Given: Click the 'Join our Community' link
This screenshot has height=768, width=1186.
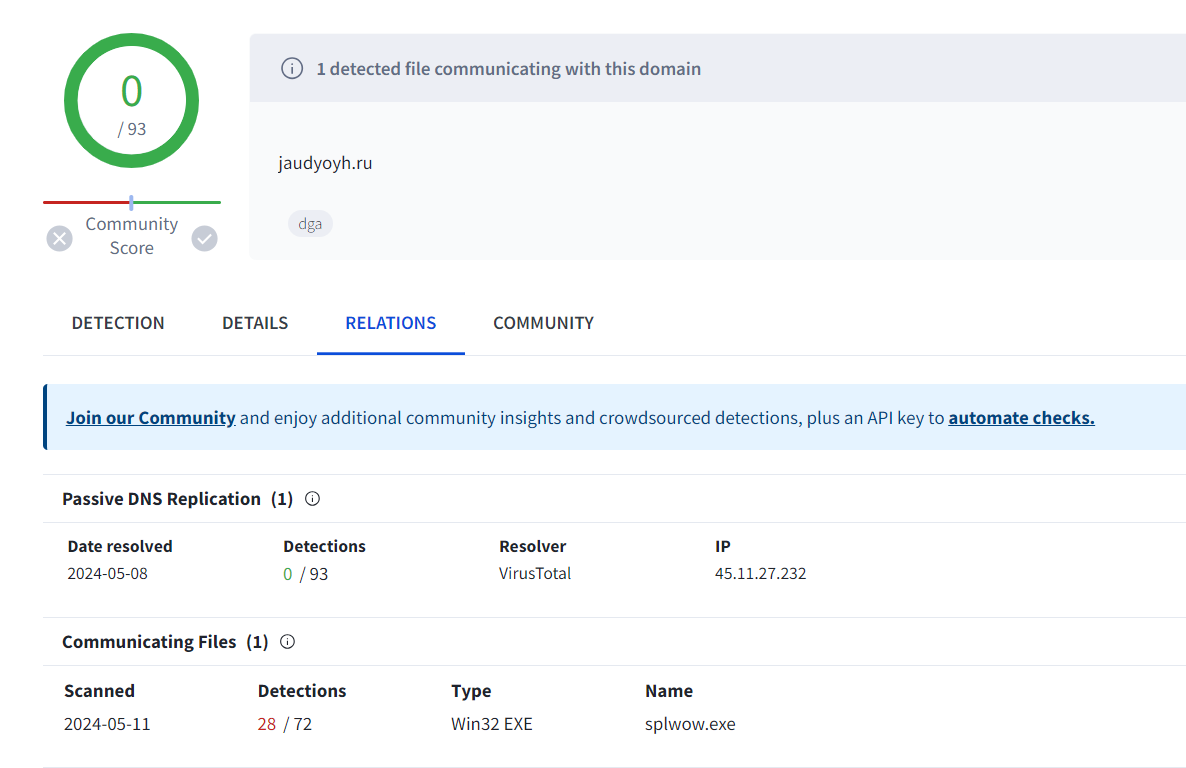Looking at the screenshot, I should [x=151, y=418].
